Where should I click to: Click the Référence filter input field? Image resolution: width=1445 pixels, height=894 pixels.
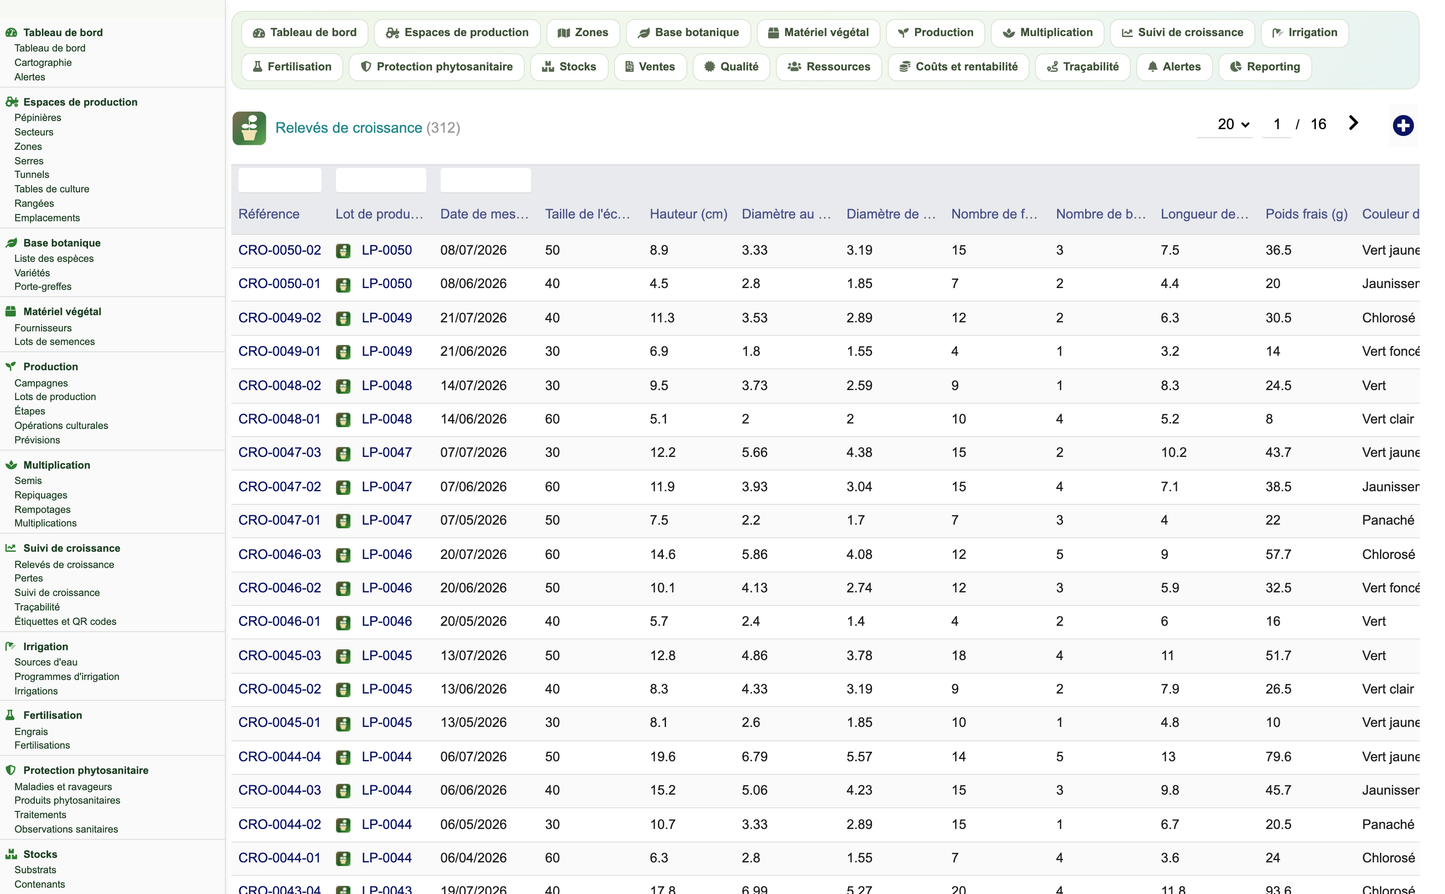pos(280,180)
